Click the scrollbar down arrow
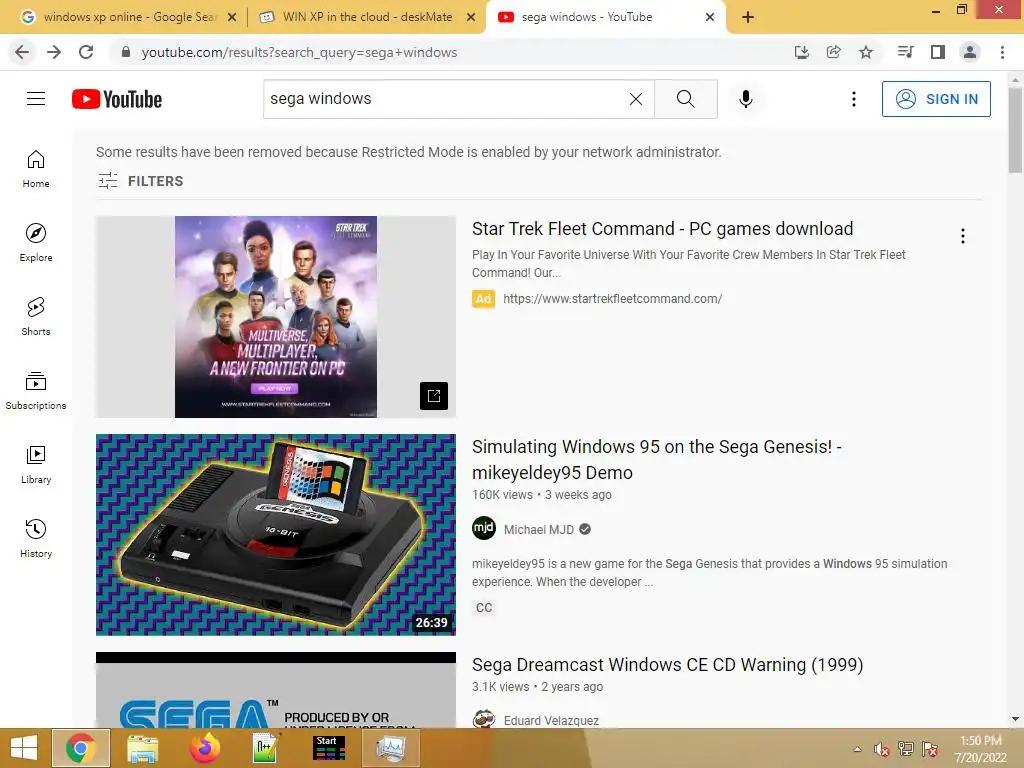The height and width of the screenshot is (768, 1024). coord(1015,719)
